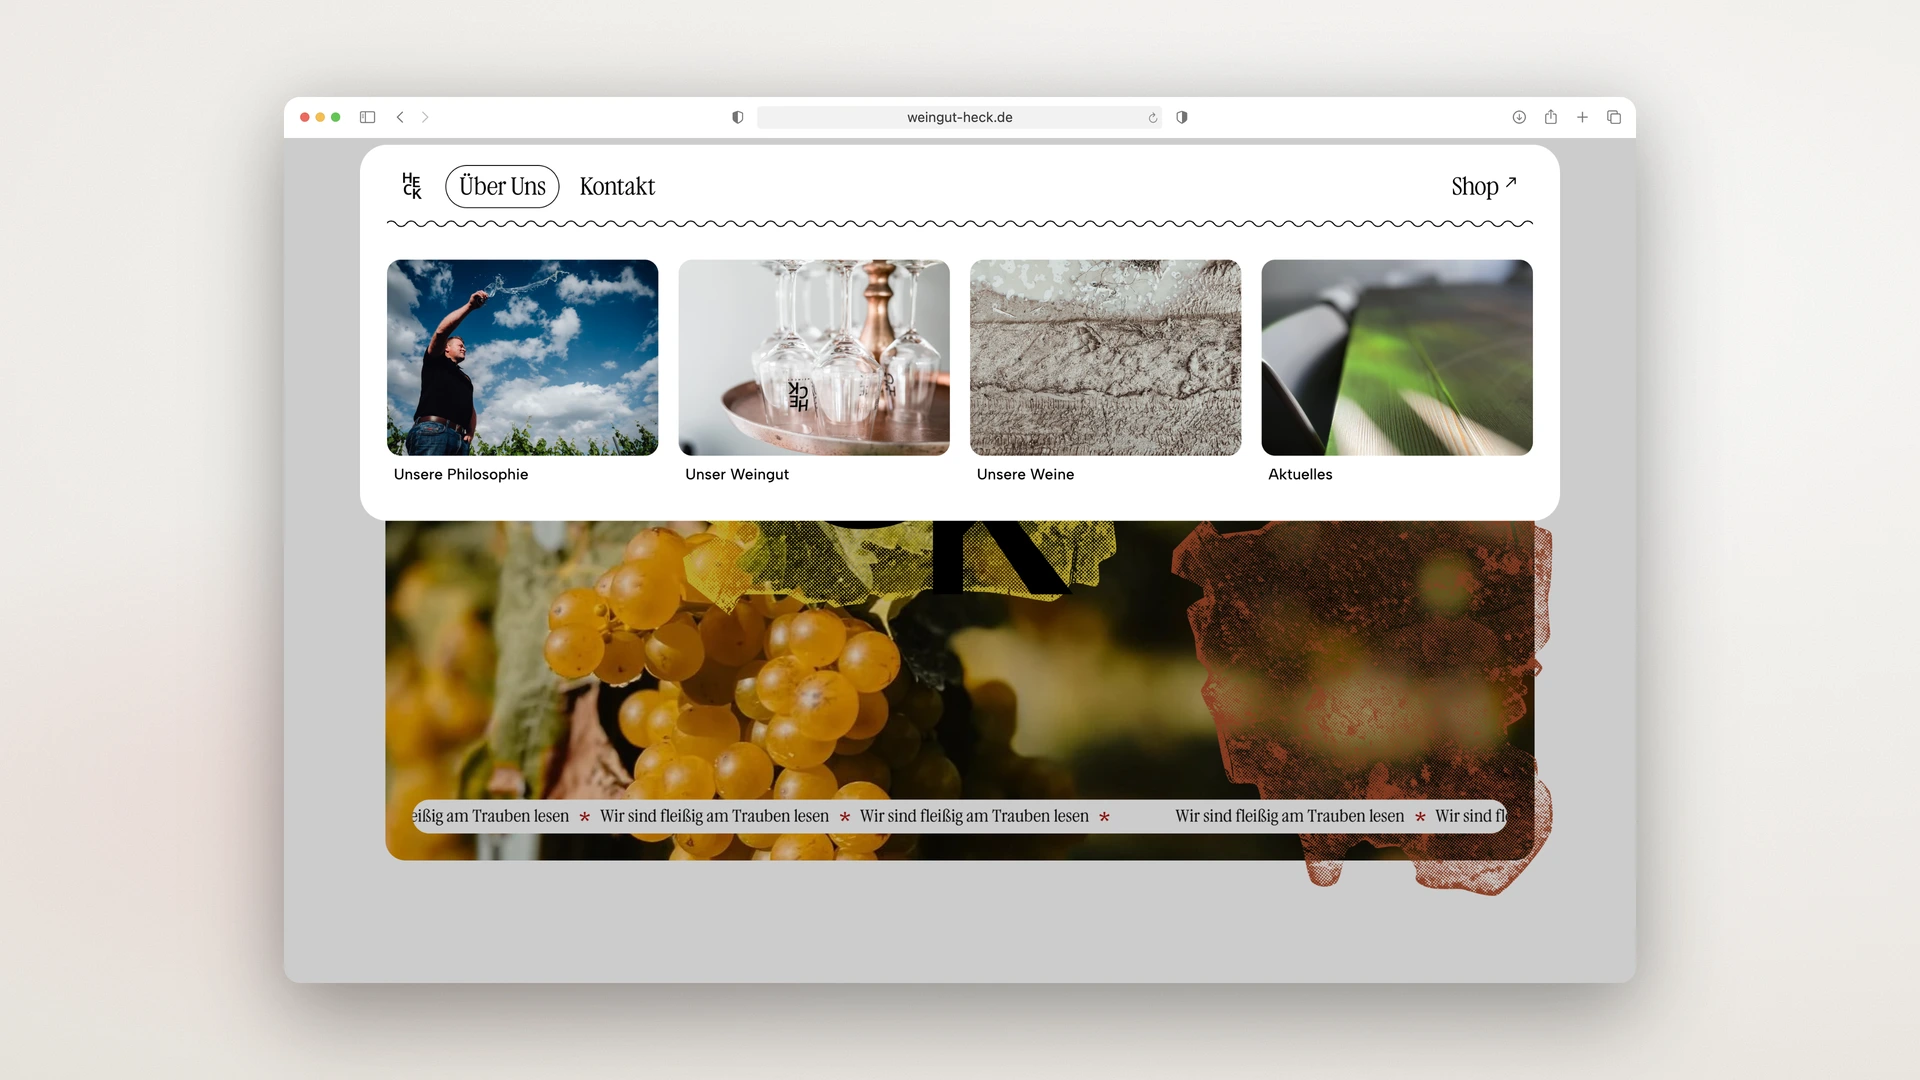
Task: Click the Unsere Weine caption
Action: [1025, 474]
